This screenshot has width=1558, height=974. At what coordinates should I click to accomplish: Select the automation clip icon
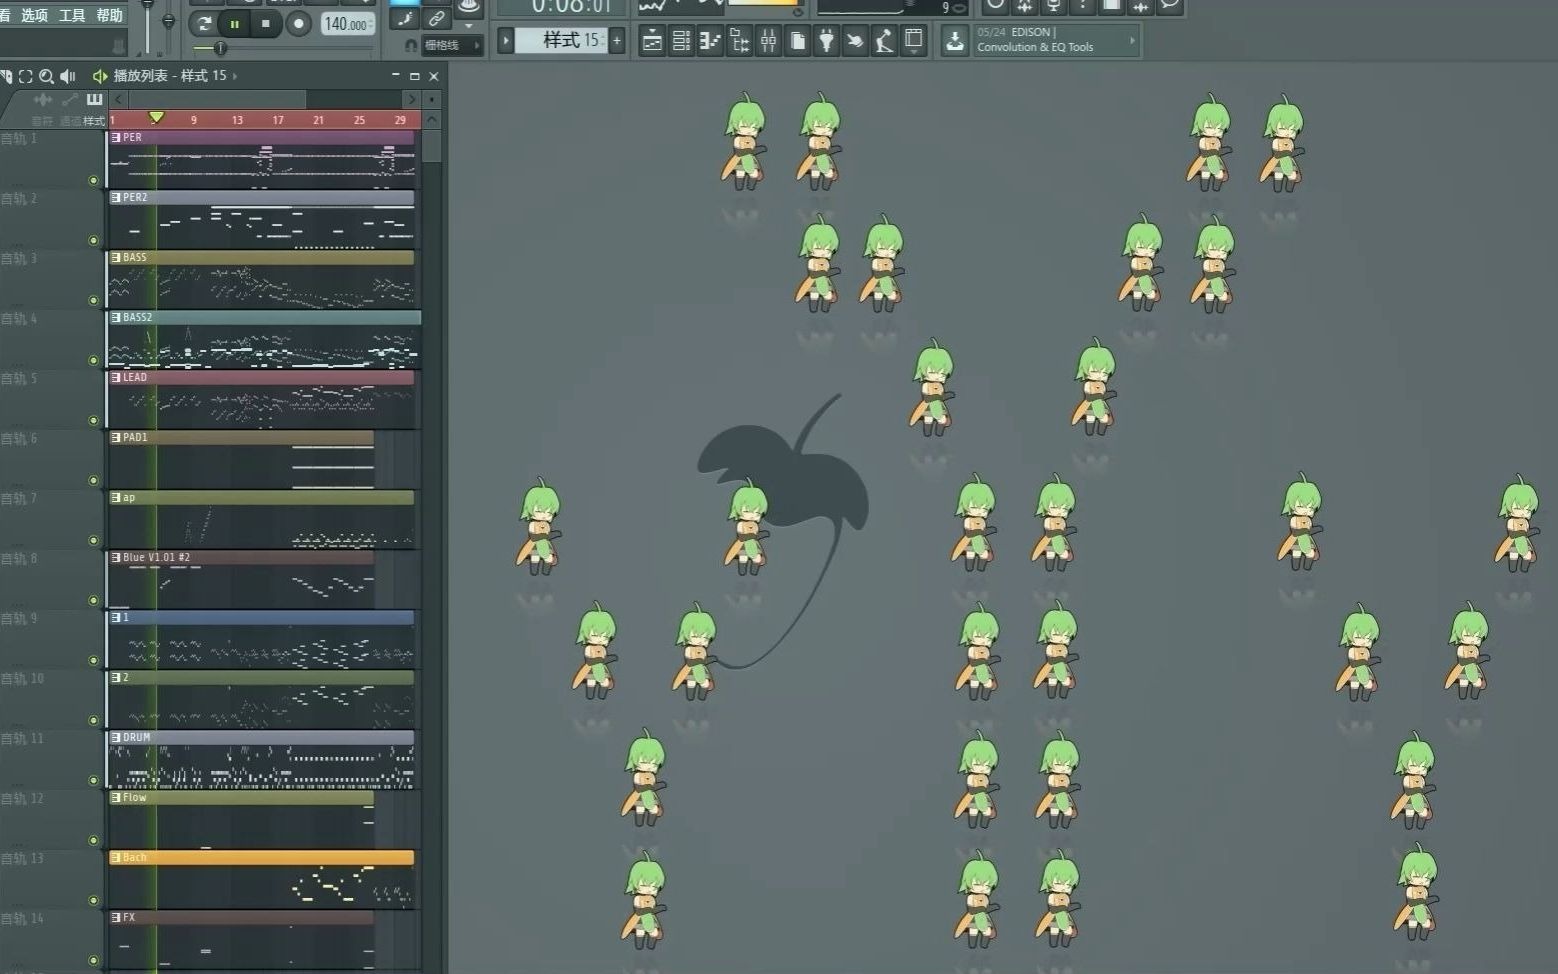(x=69, y=99)
